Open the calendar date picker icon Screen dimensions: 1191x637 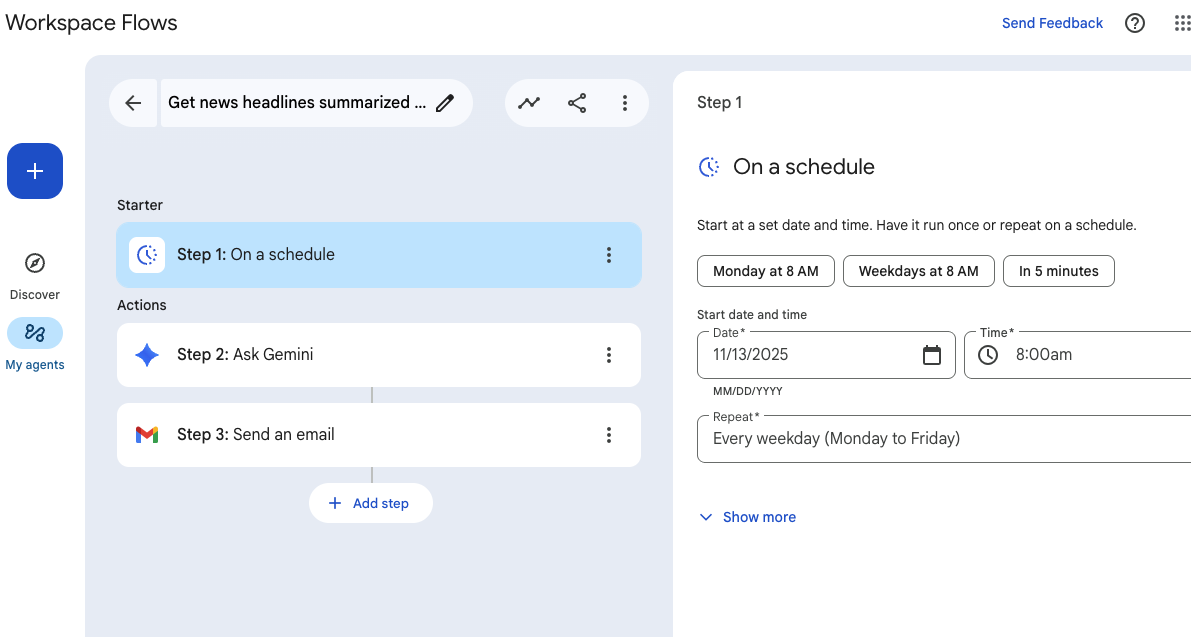pyautogui.click(x=932, y=355)
